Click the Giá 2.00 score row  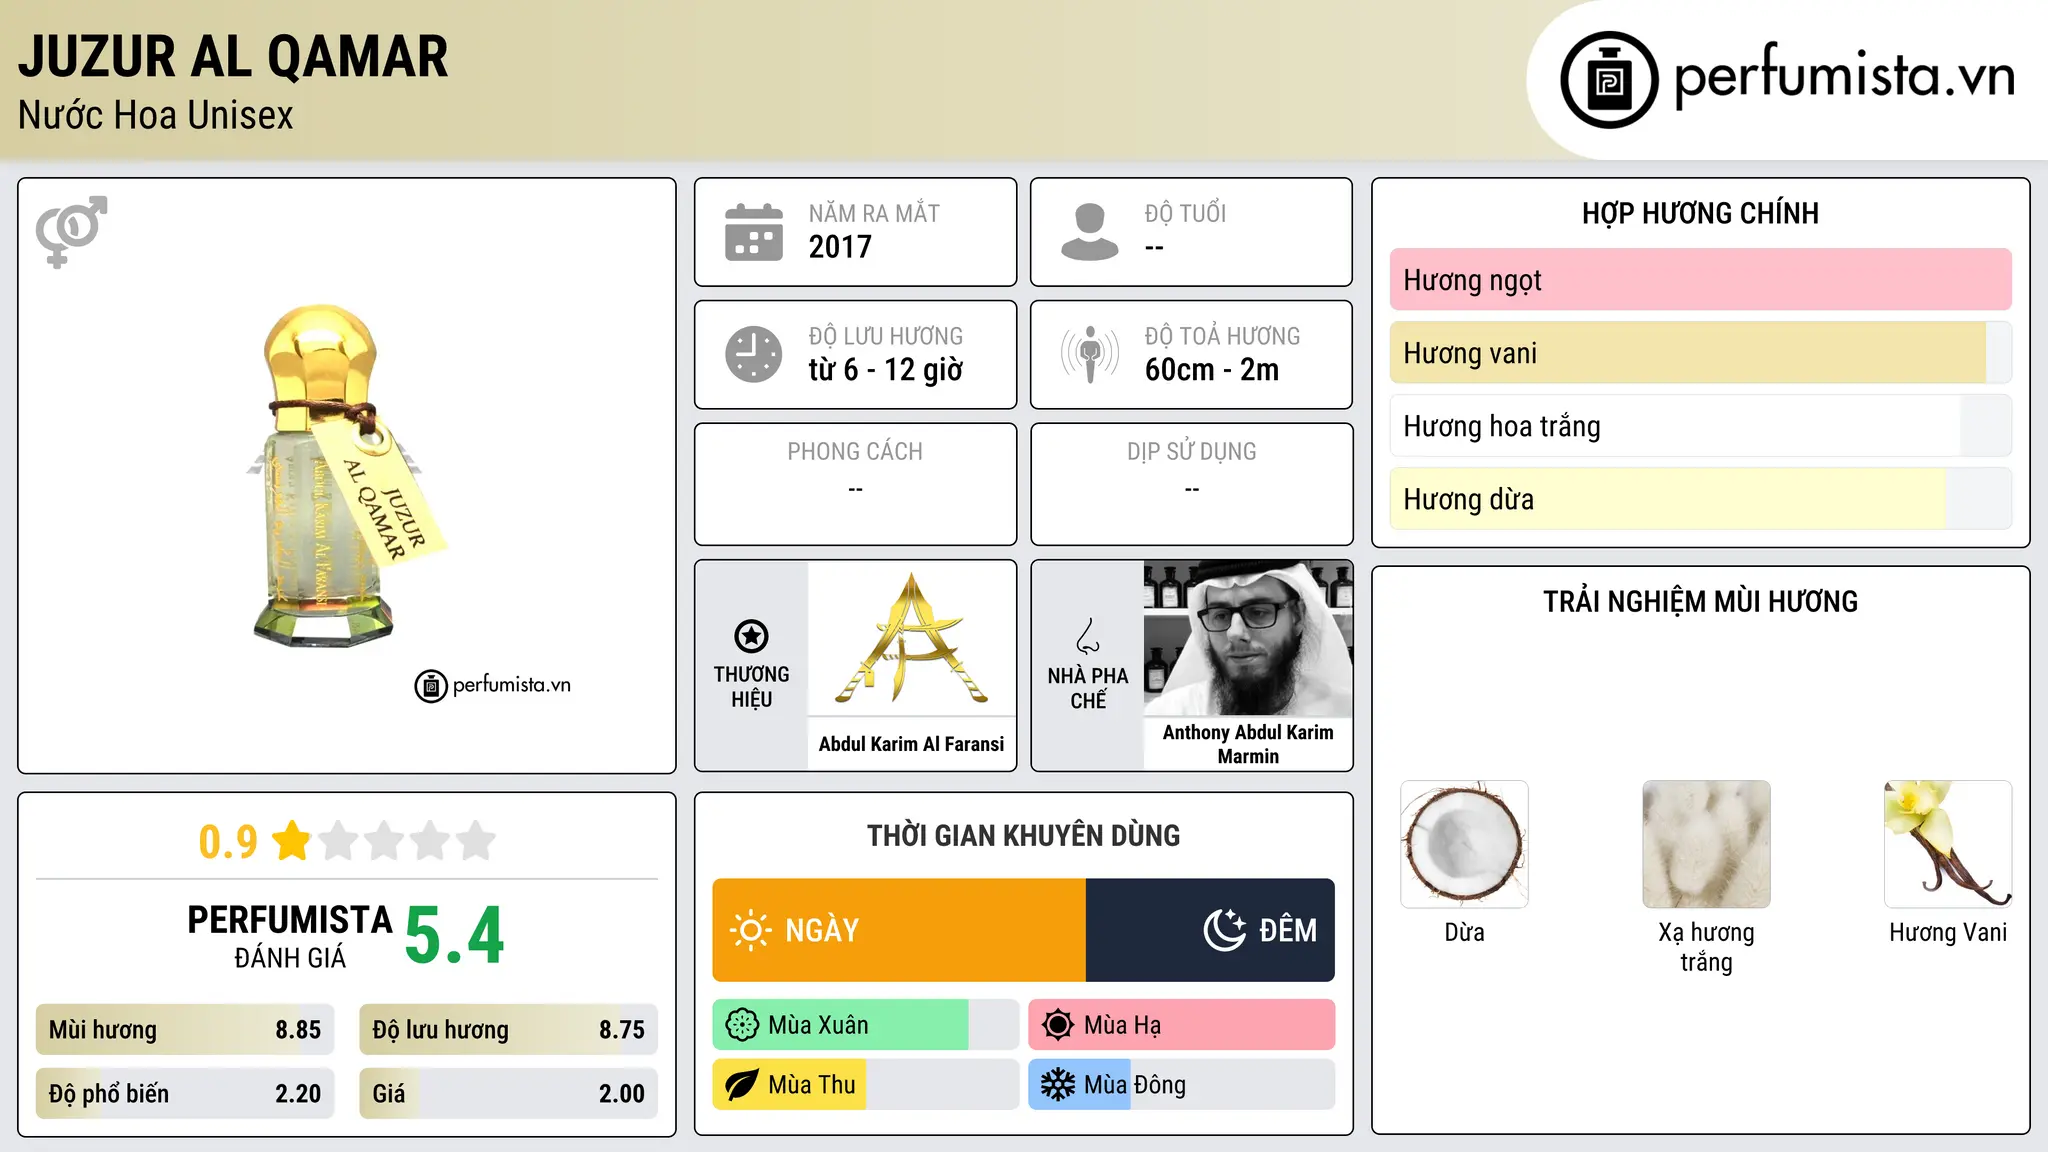pos(508,1093)
